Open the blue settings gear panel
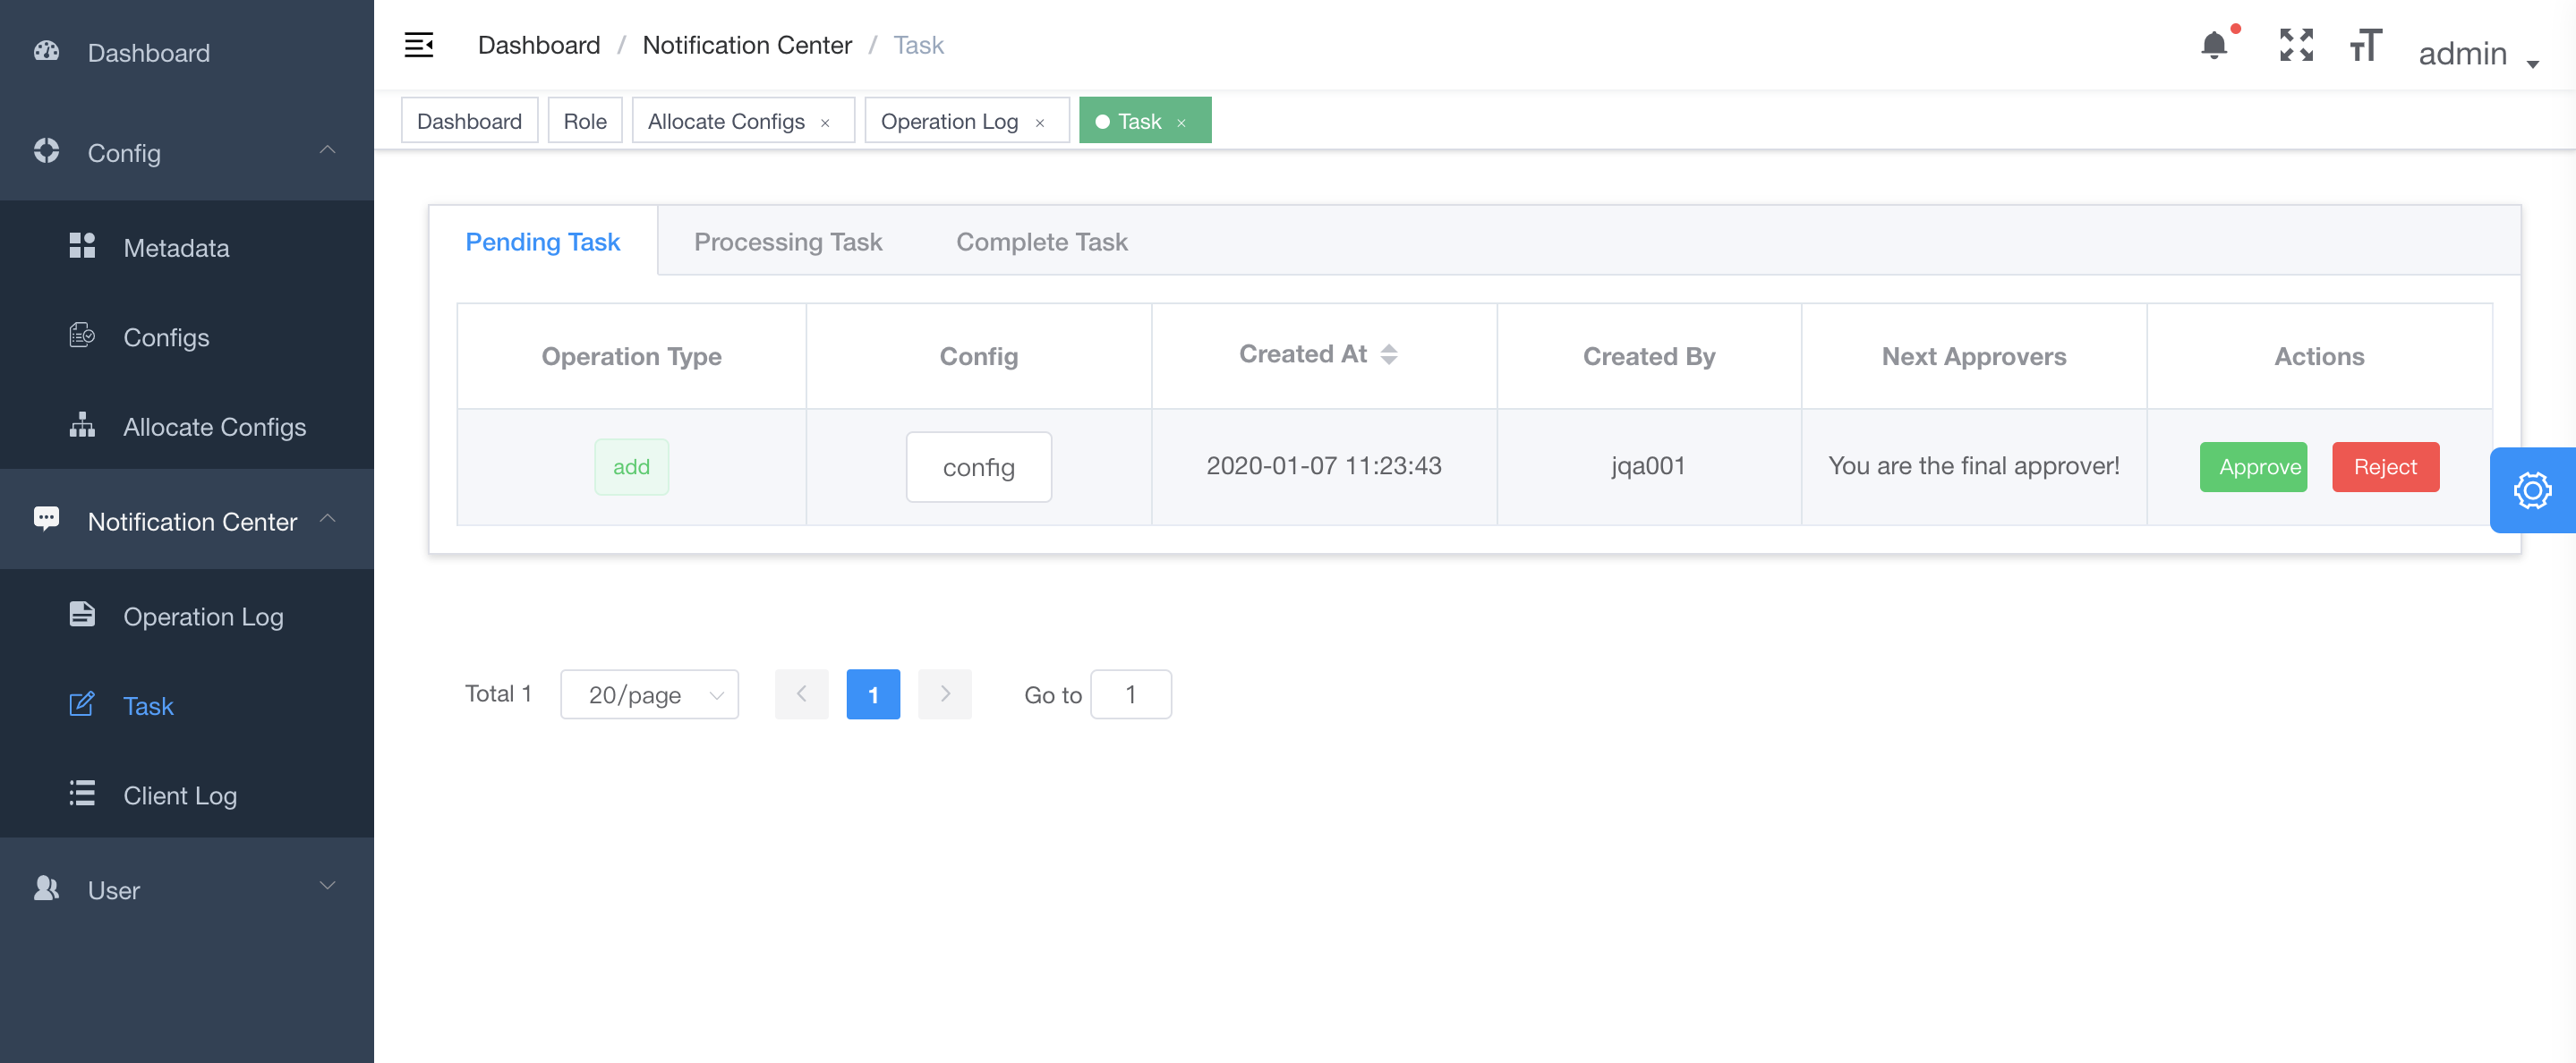The height and width of the screenshot is (1063, 2576). click(2531, 490)
